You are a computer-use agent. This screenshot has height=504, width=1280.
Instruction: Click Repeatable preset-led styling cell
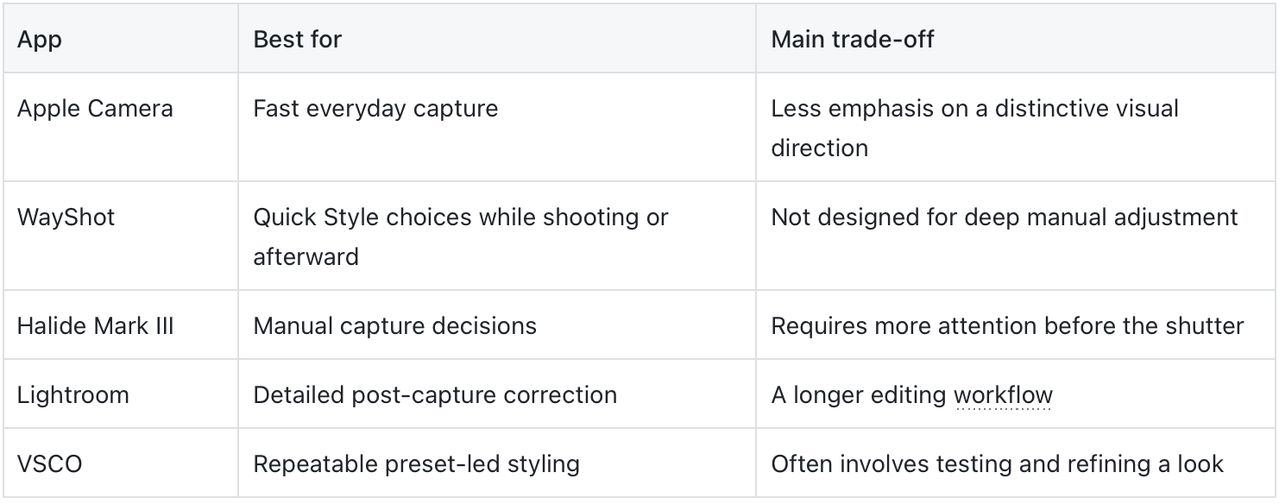(x=496, y=463)
